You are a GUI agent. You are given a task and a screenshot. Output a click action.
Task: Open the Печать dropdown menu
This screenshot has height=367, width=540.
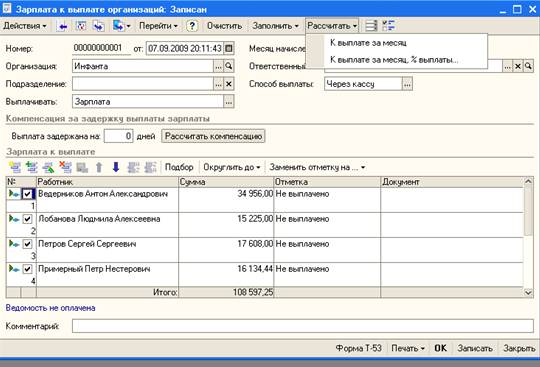point(408,348)
